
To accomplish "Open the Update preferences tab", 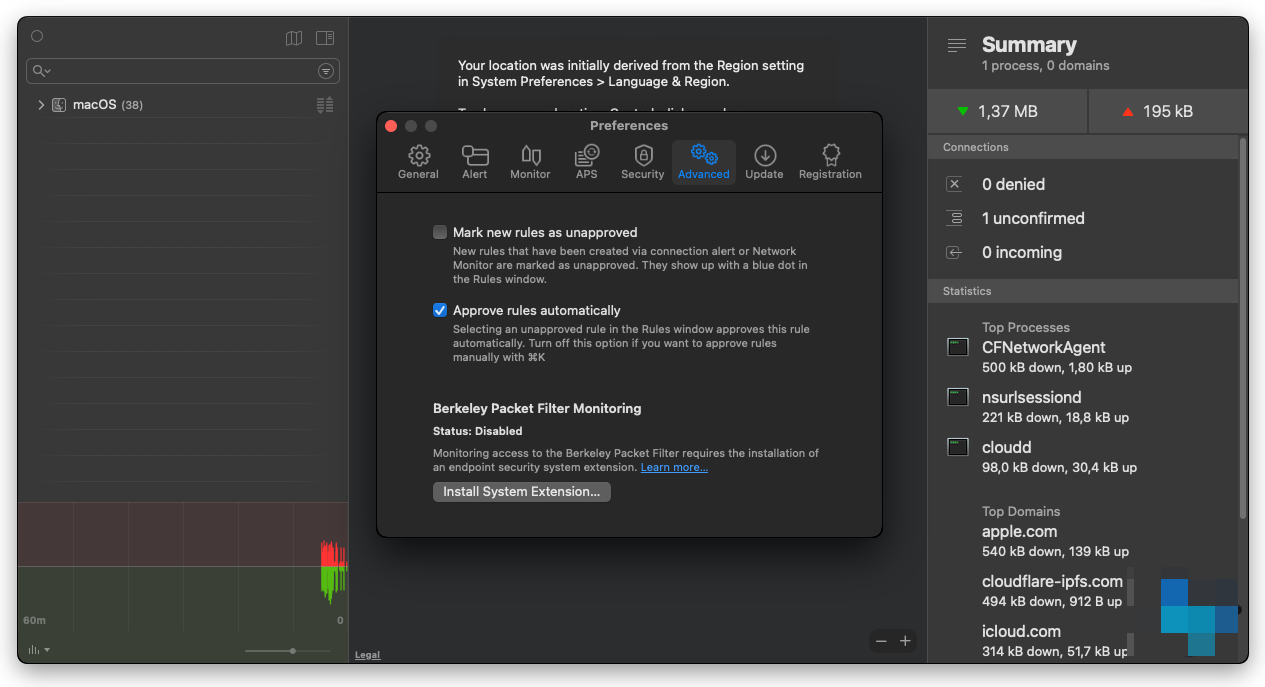I will (x=764, y=162).
